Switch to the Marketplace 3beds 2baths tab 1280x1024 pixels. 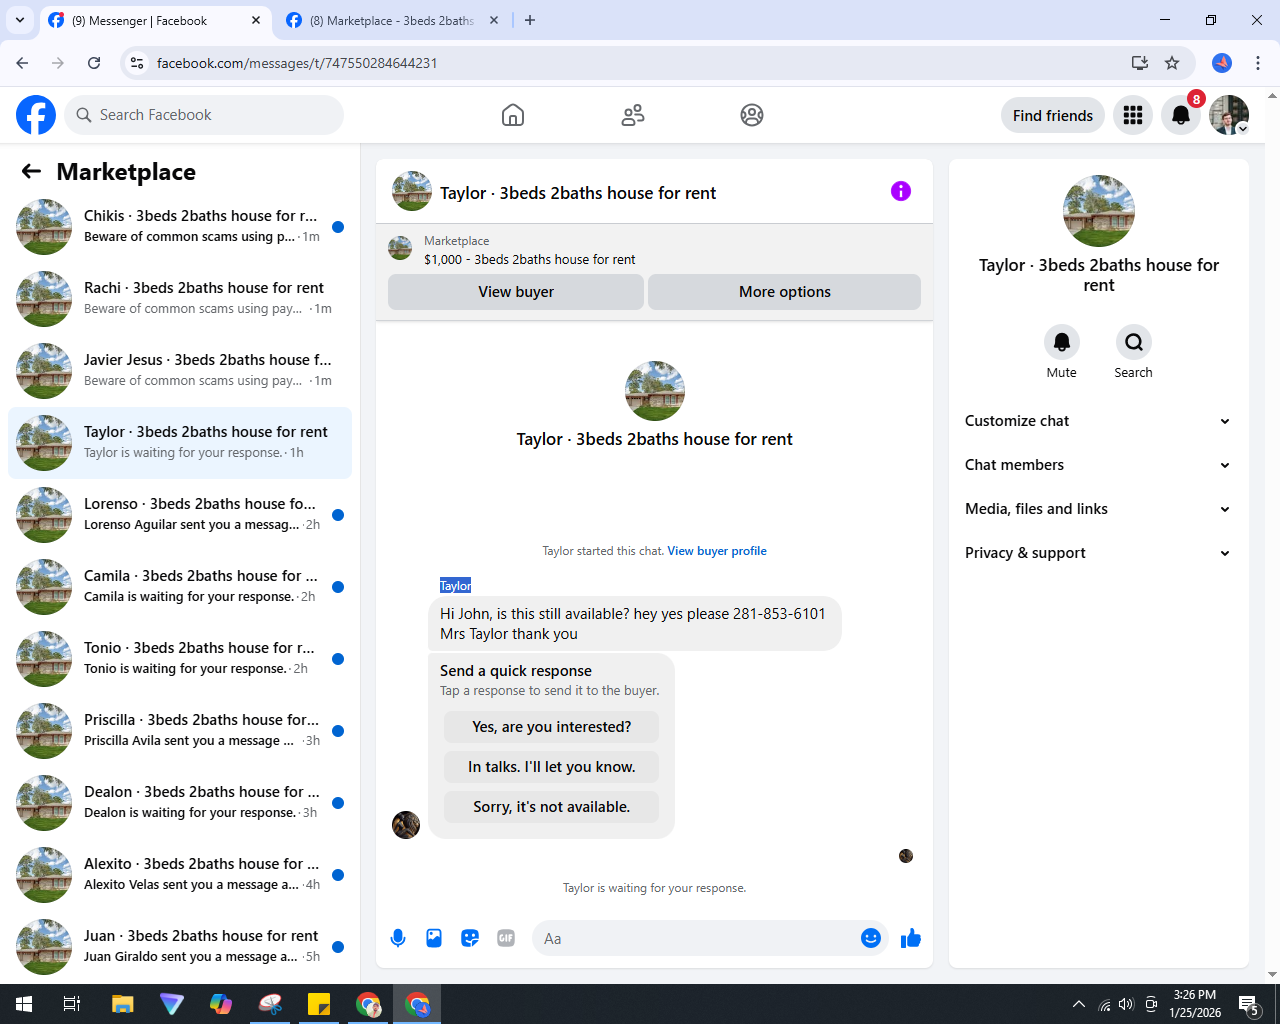tap(392, 20)
